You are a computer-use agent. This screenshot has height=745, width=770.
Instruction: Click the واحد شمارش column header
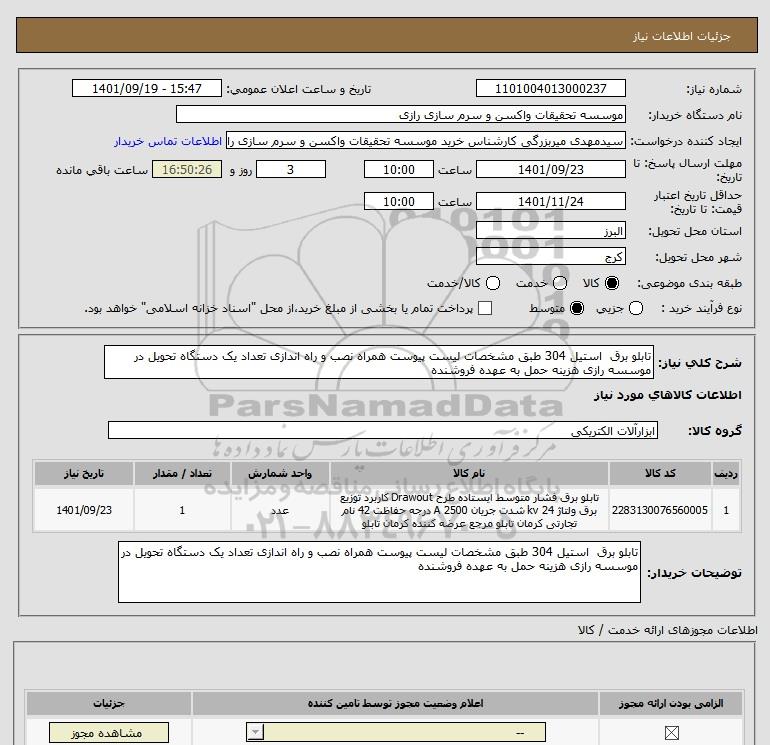pos(280,473)
